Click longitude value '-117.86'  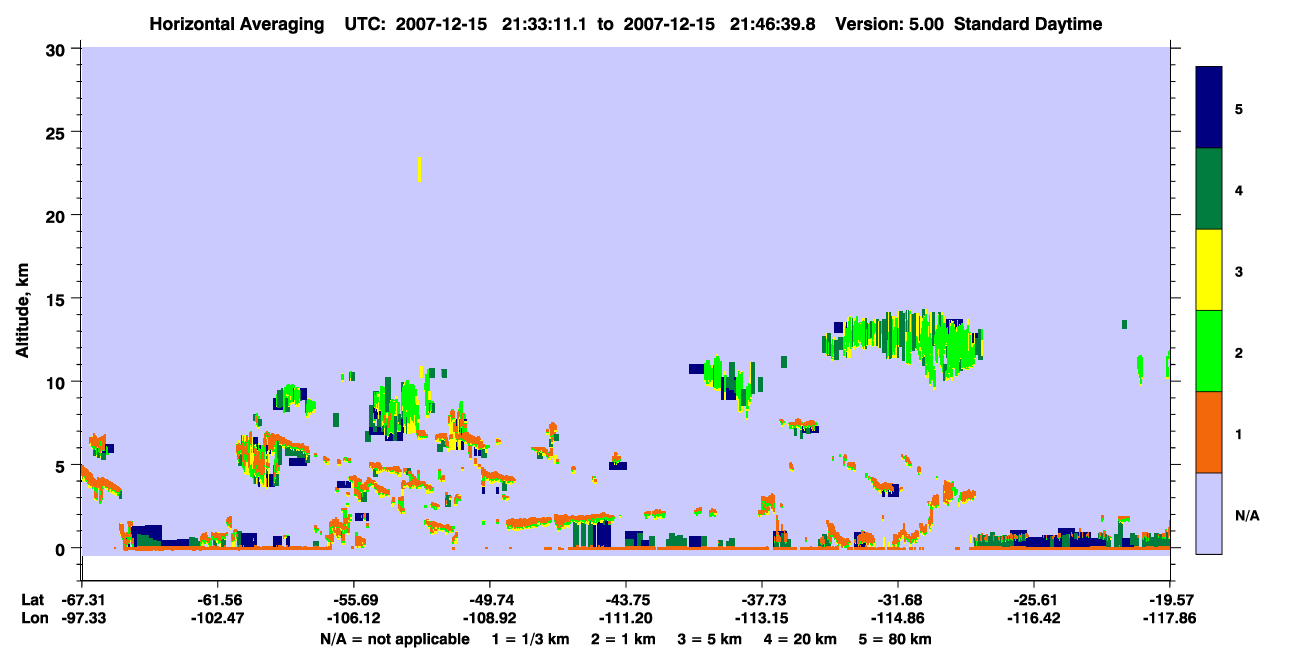(1170, 618)
